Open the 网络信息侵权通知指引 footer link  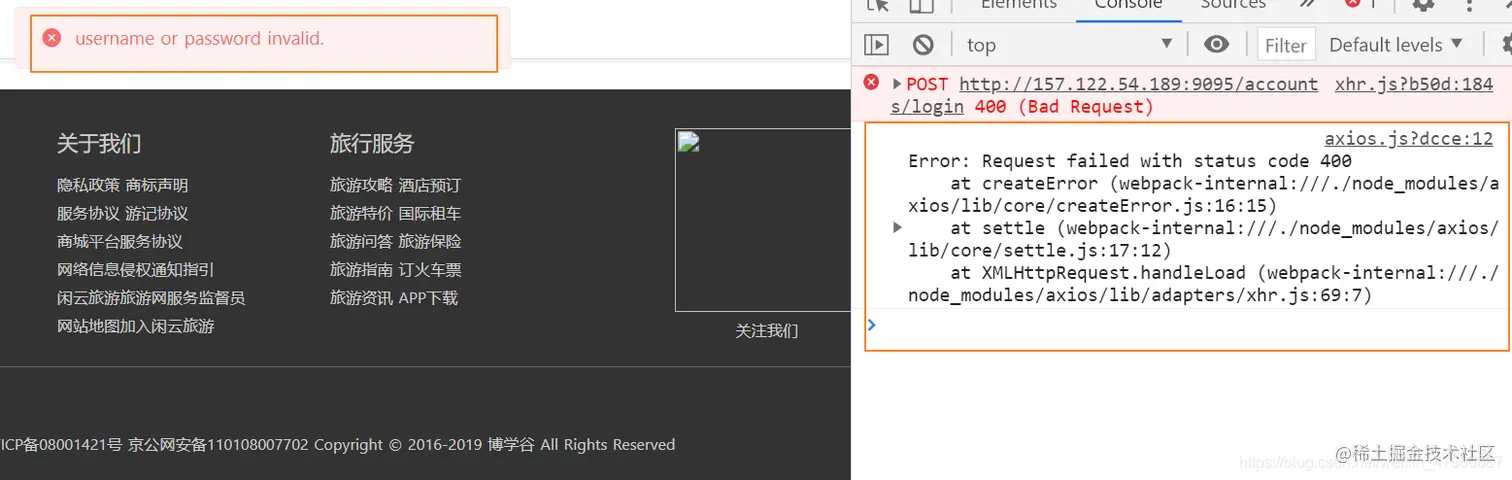[136, 269]
